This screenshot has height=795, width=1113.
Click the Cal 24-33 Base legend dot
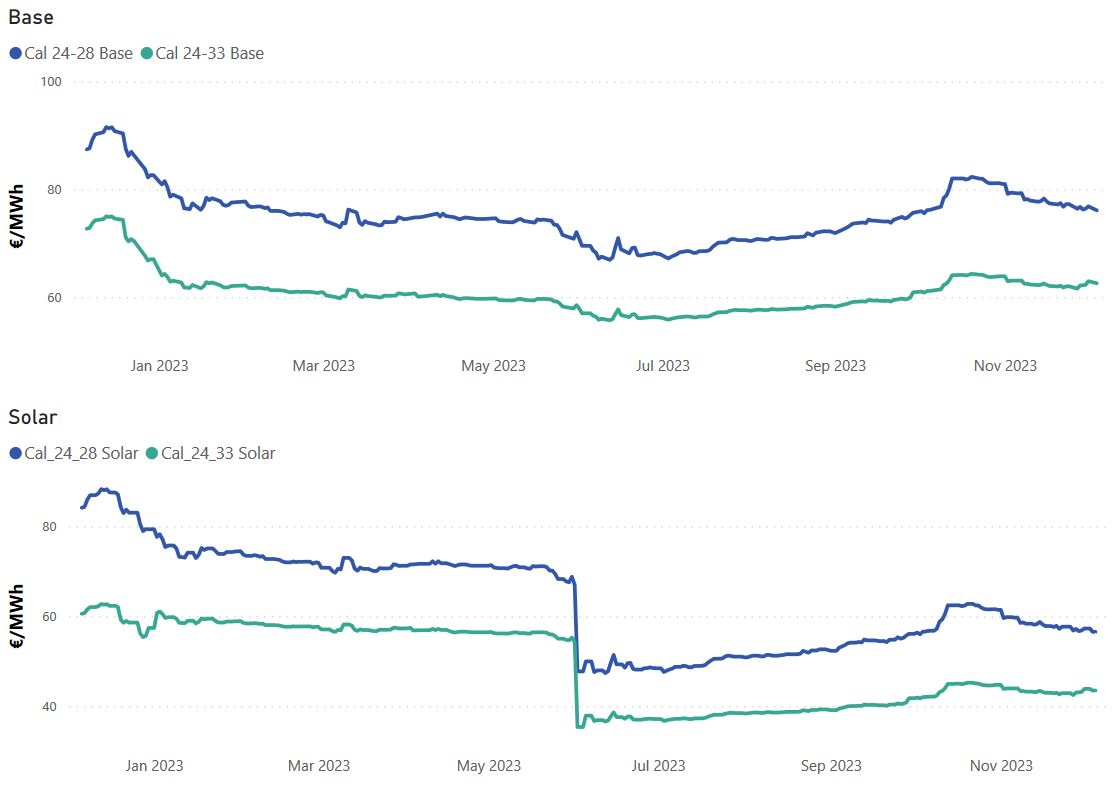[147, 54]
